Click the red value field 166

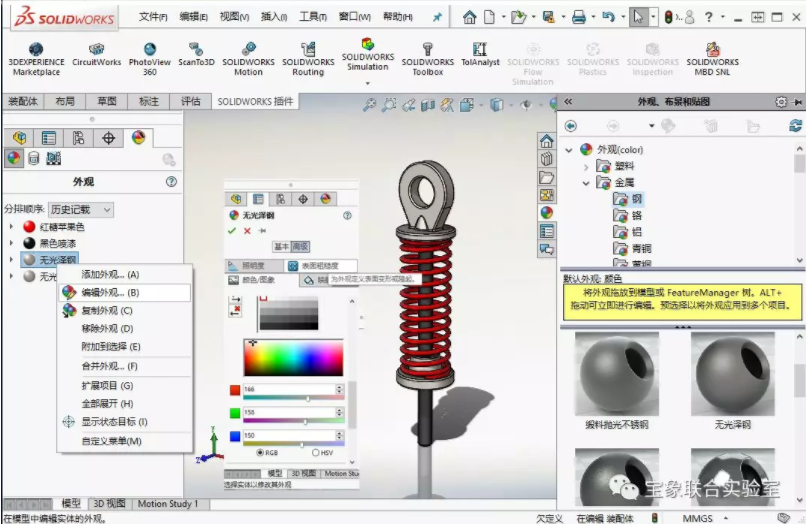[289, 389]
